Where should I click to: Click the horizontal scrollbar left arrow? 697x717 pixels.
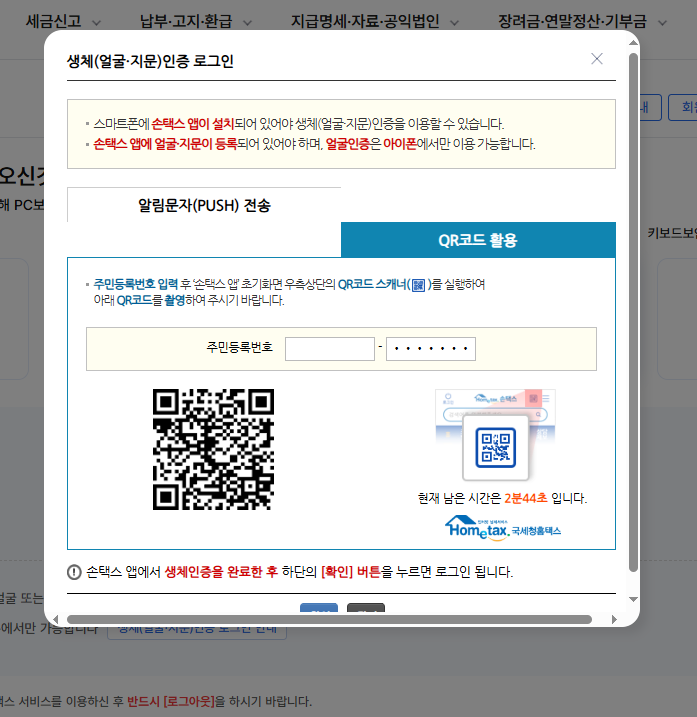[x=56, y=619]
